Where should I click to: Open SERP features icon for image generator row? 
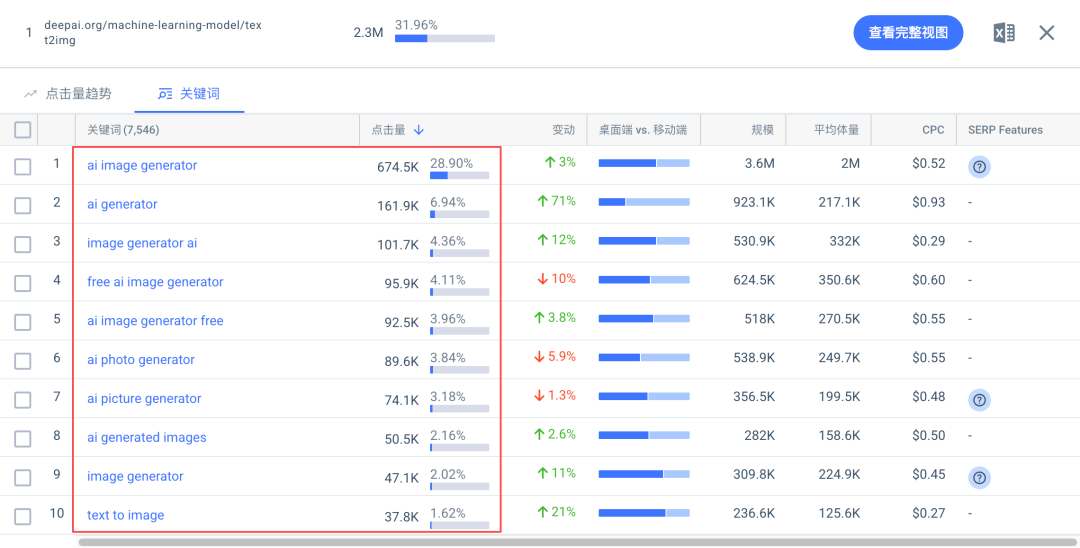[979, 477]
